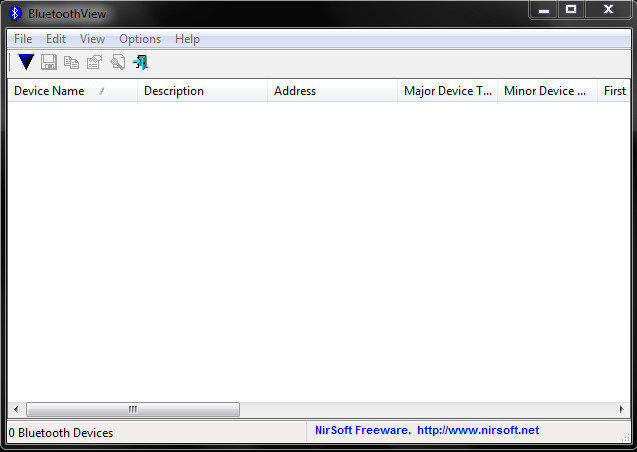Sort by Major Device Type column

(448, 91)
